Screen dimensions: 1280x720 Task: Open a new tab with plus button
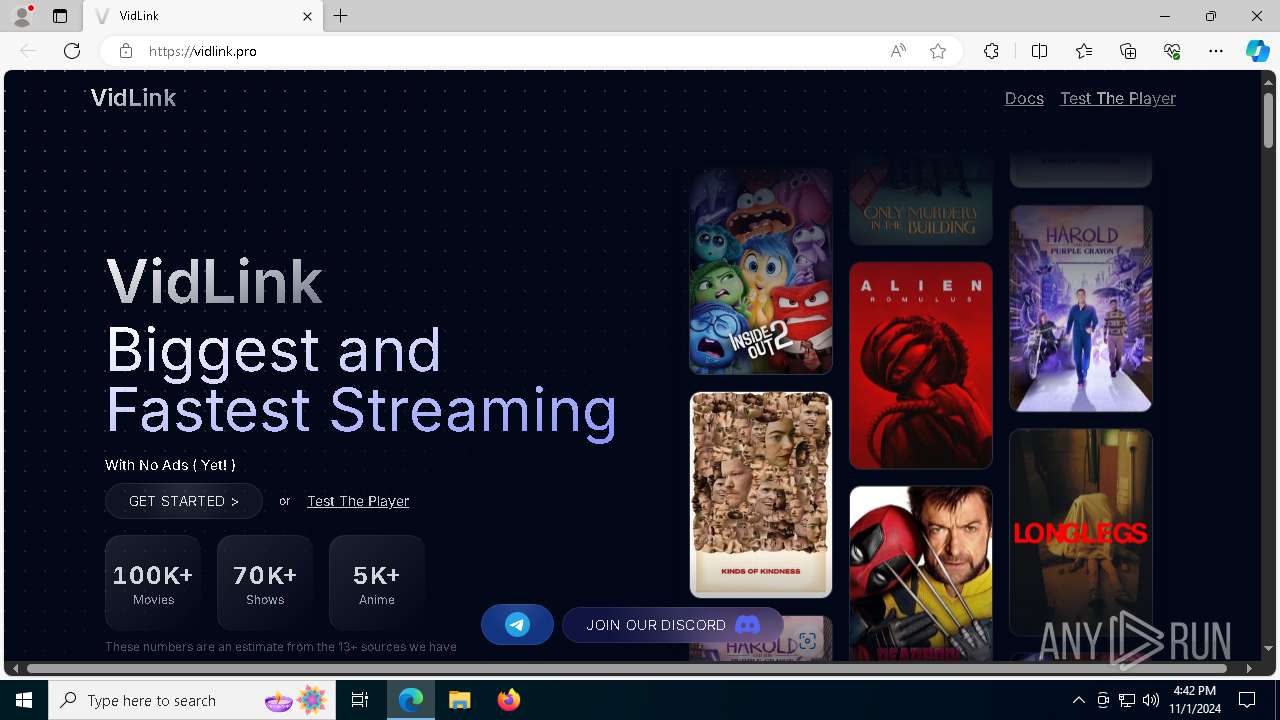(x=341, y=16)
